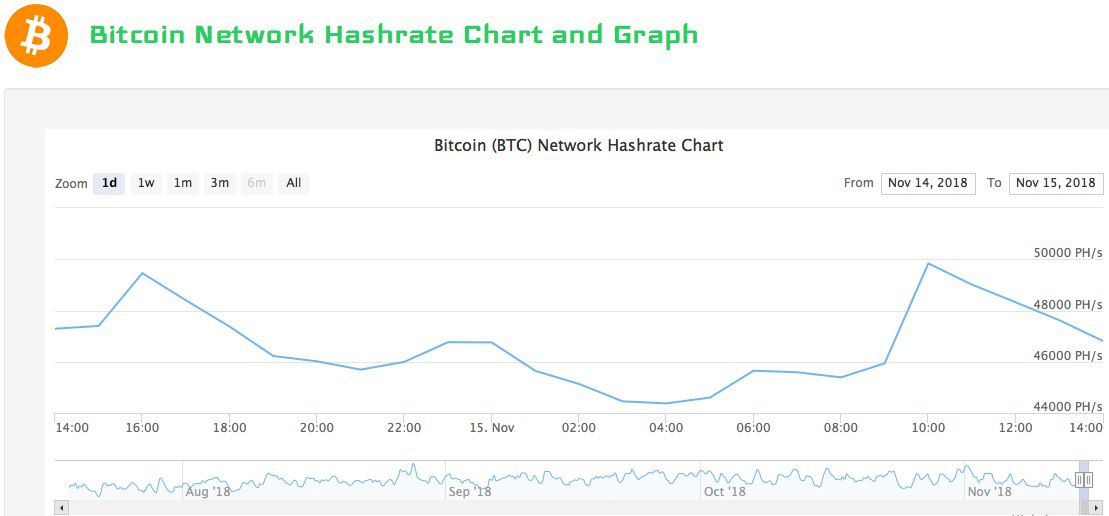
Task: Click the orange Bitcoin logo icon
Action: point(36,35)
